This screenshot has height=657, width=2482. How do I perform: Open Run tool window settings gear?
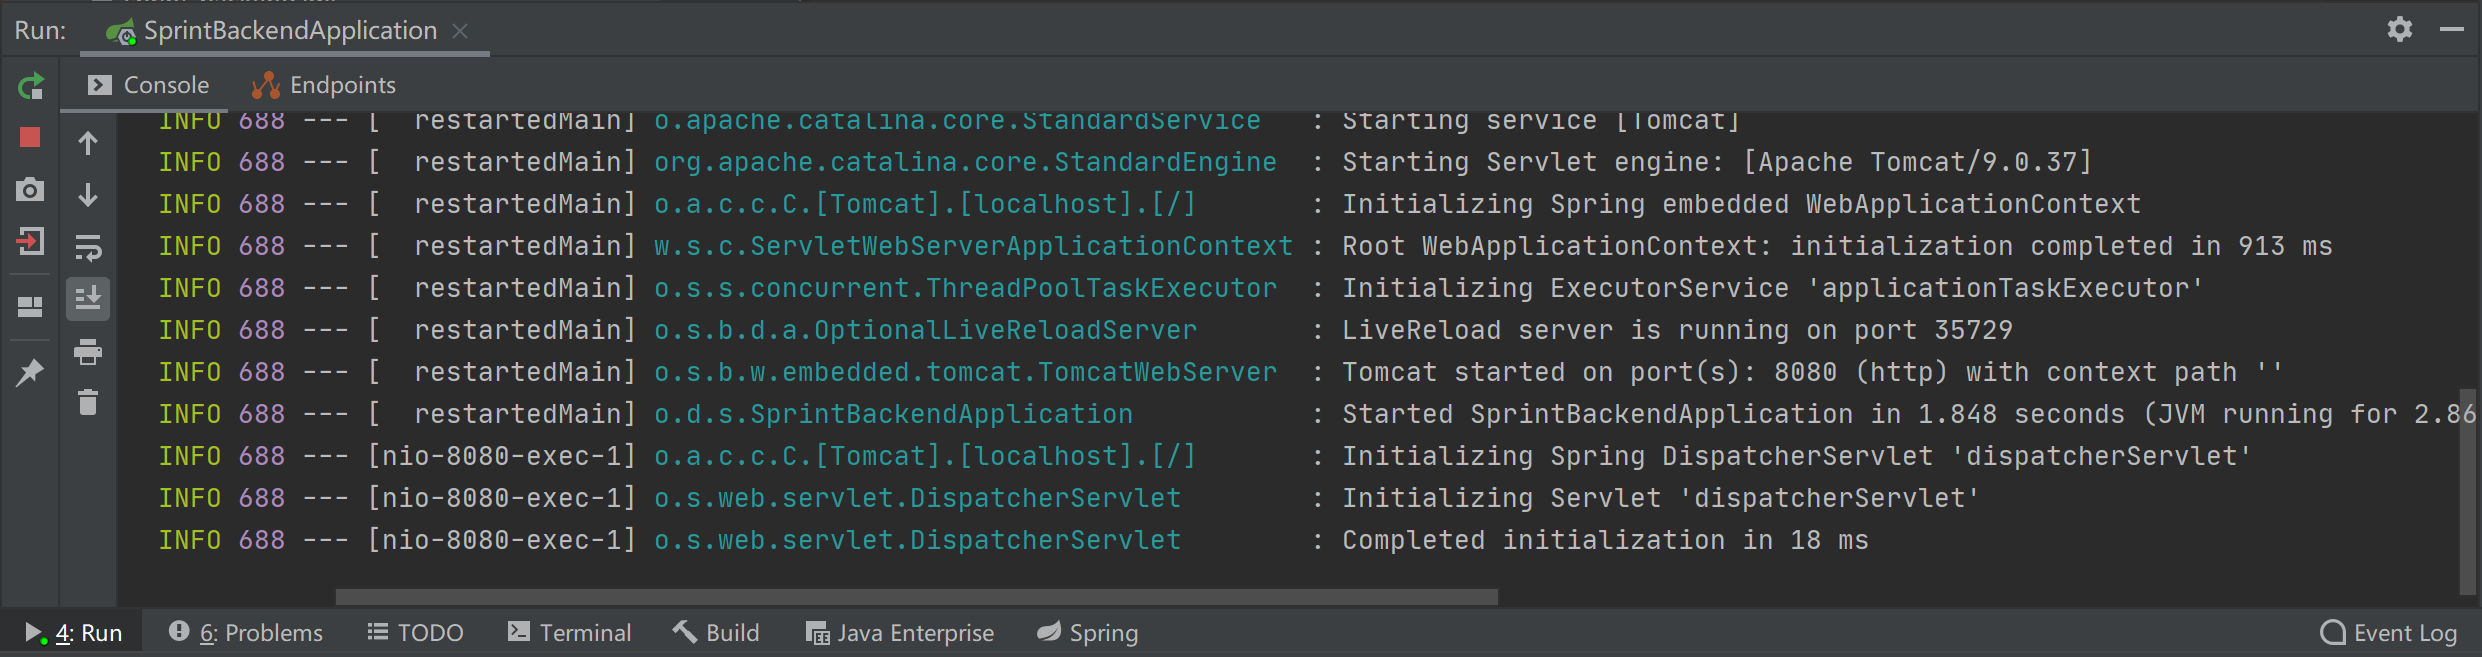point(2400,29)
